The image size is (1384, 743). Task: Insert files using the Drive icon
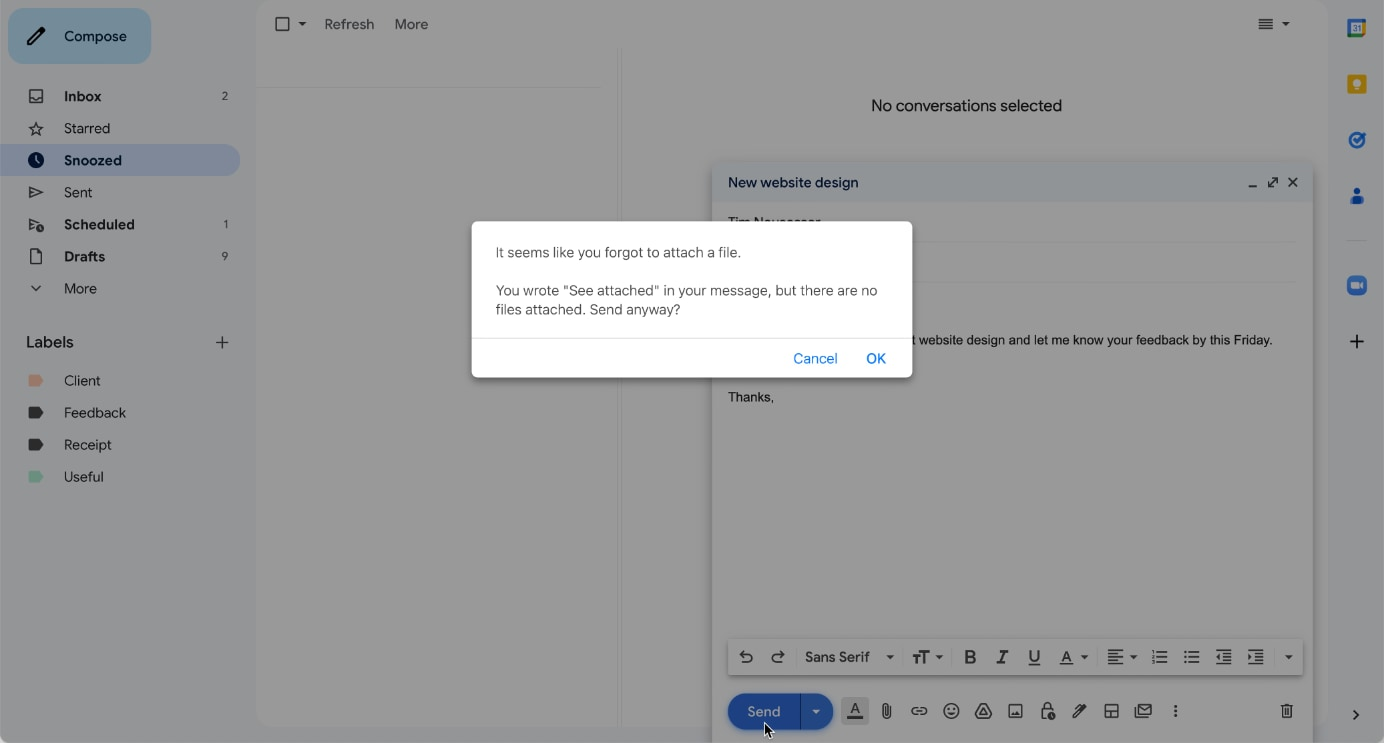pyautogui.click(x=983, y=711)
